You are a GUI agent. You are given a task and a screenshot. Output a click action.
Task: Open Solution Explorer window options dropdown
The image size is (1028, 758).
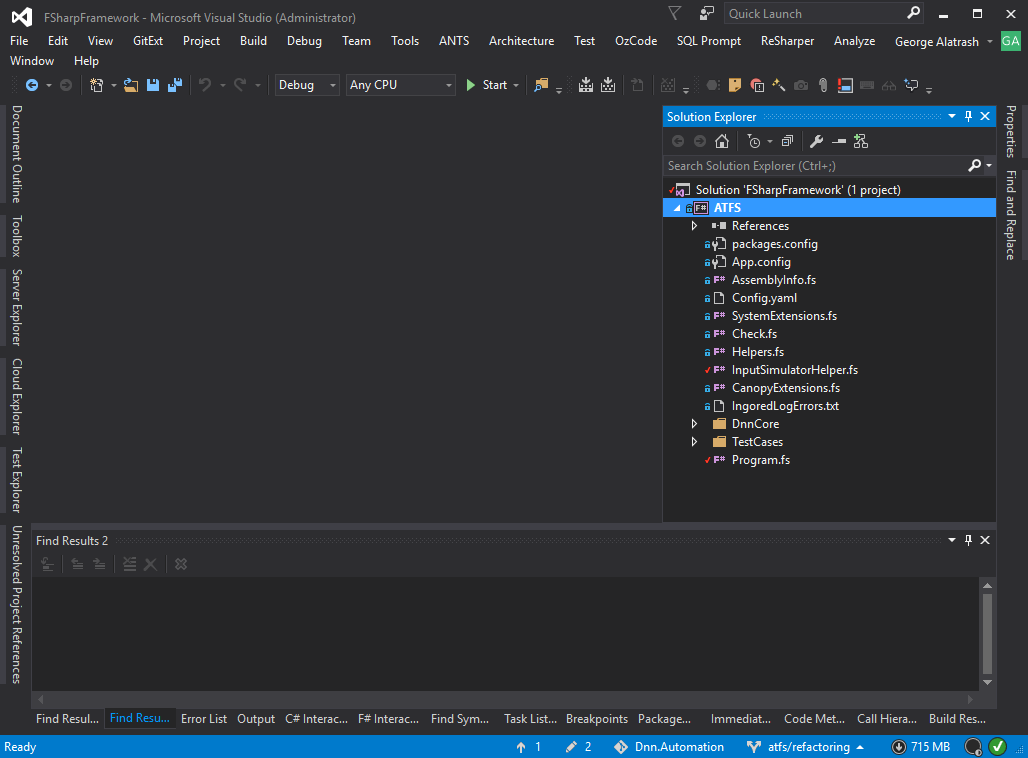[x=952, y=117]
